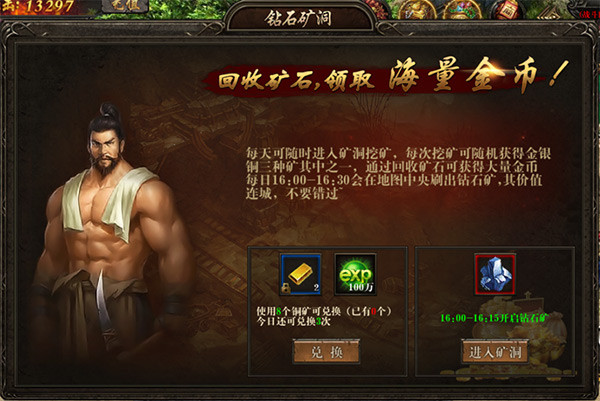Viewport: 600px width, 401px height.
Task: Open the 充值 recharge button
Action: [x=125, y=5]
